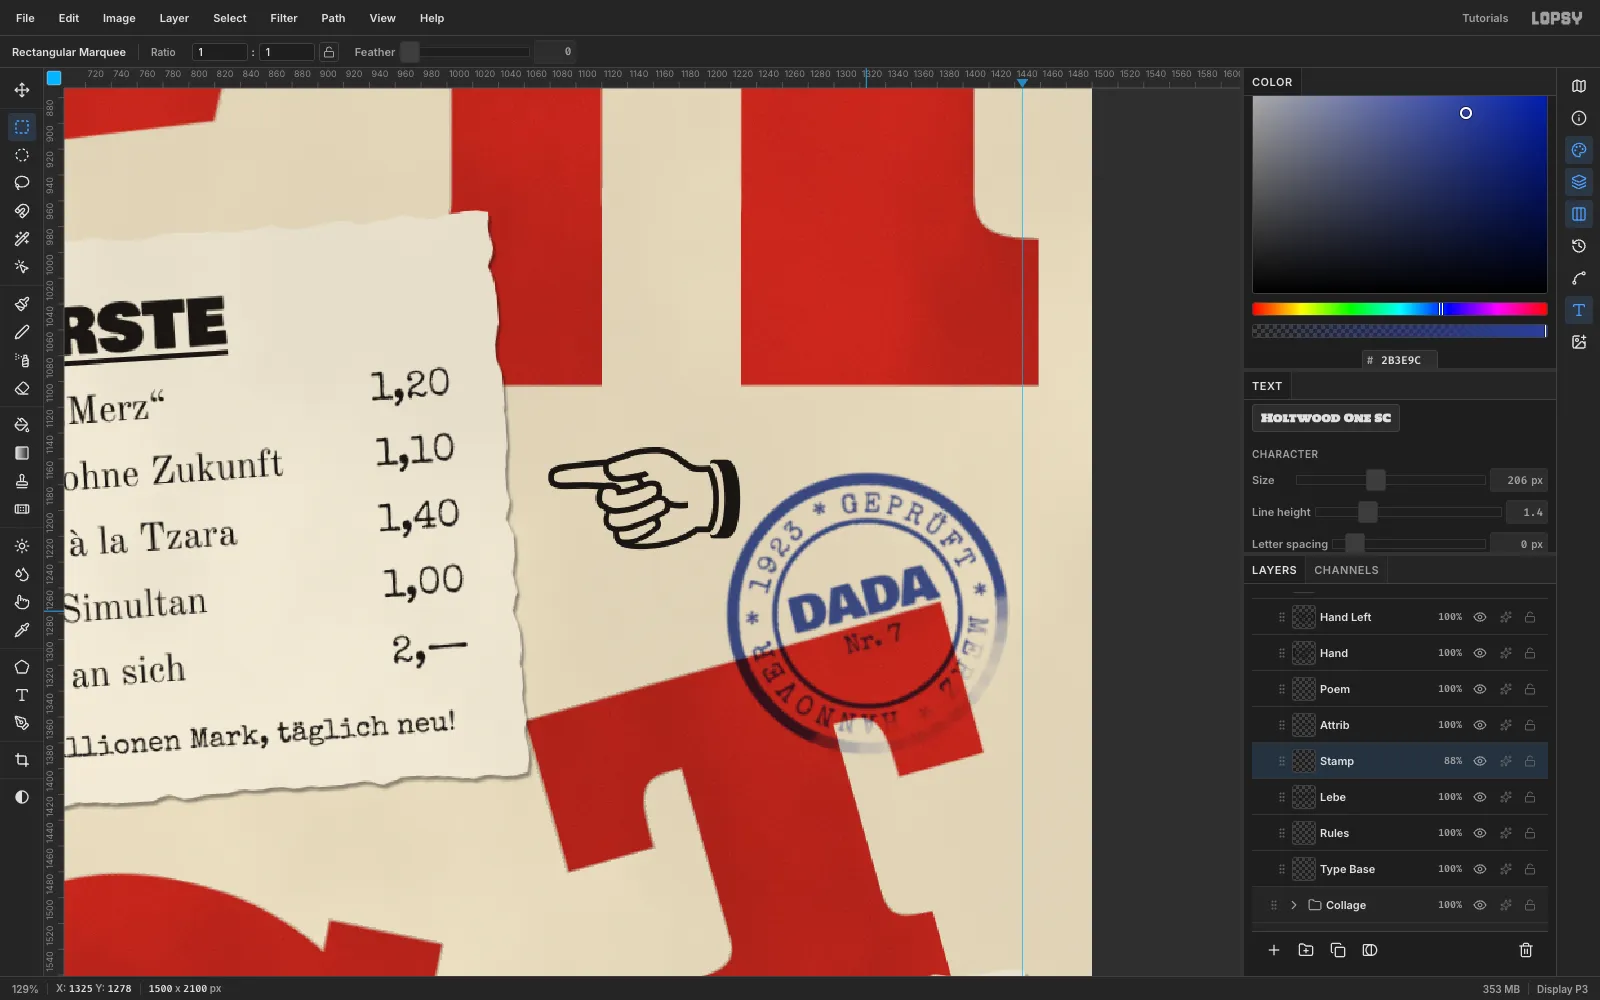
Task: Hide the Type Base layer
Action: tap(1480, 869)
